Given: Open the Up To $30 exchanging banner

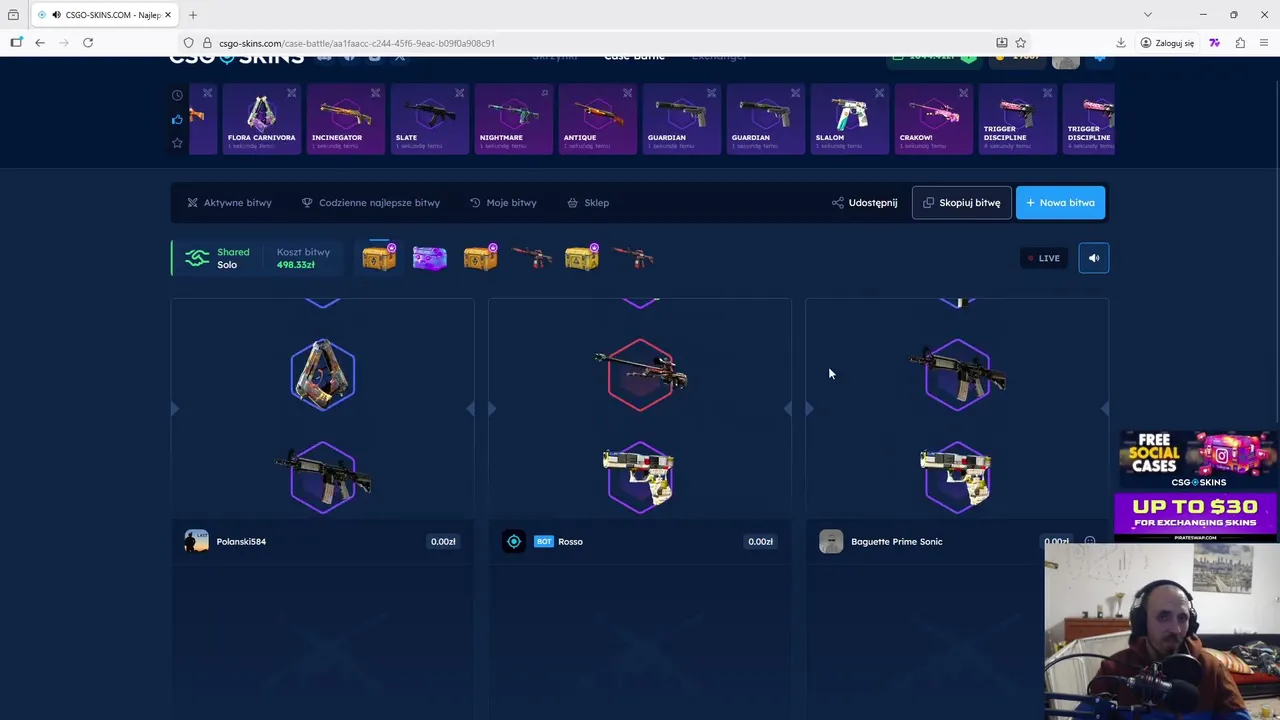Looking at the screenshot, I should [x=1197, y=516].
